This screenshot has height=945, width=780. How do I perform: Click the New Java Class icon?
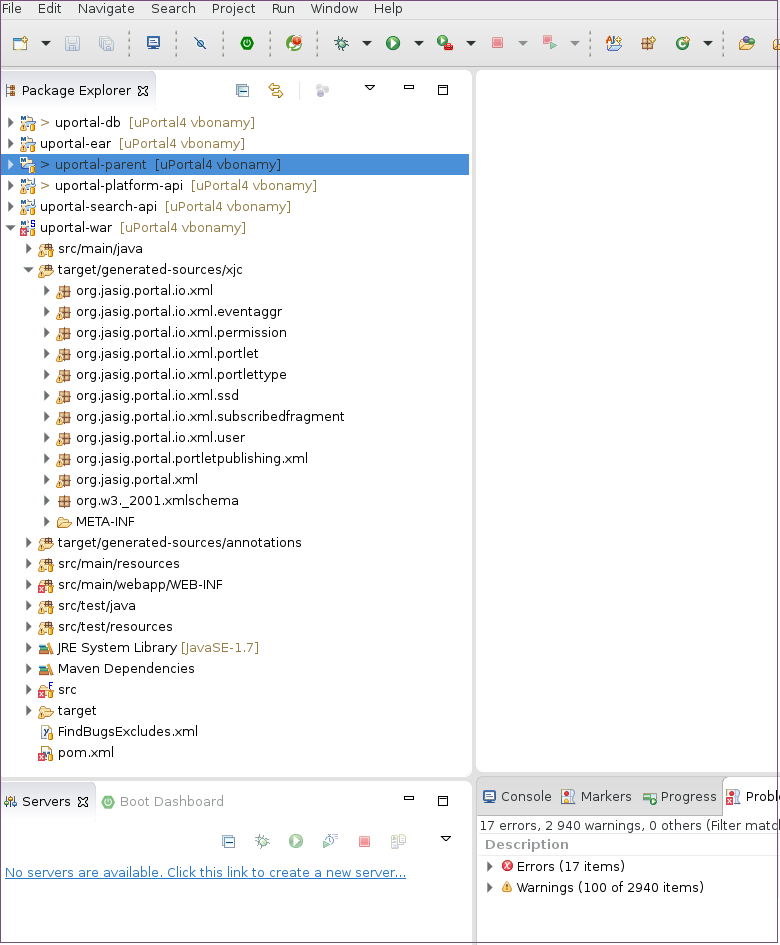point(683,43)
